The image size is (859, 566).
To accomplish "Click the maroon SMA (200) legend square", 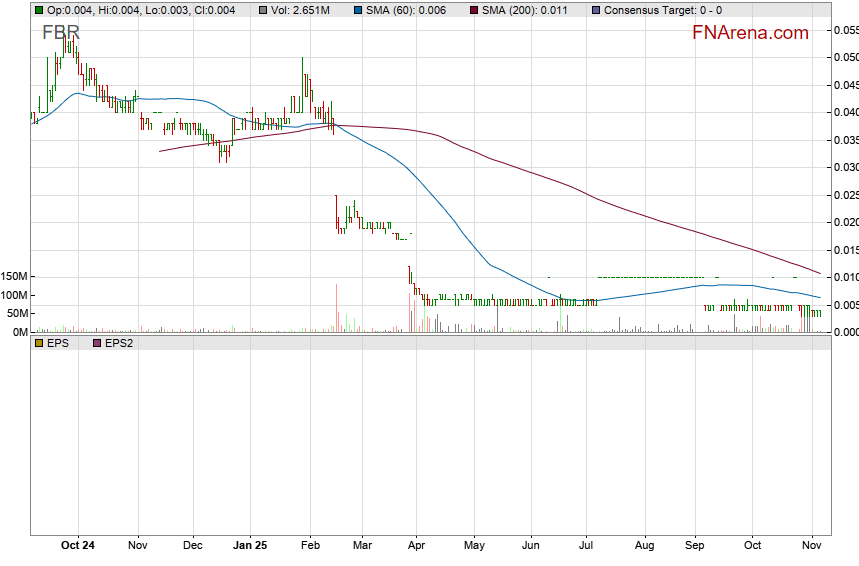I will (473, 10).
